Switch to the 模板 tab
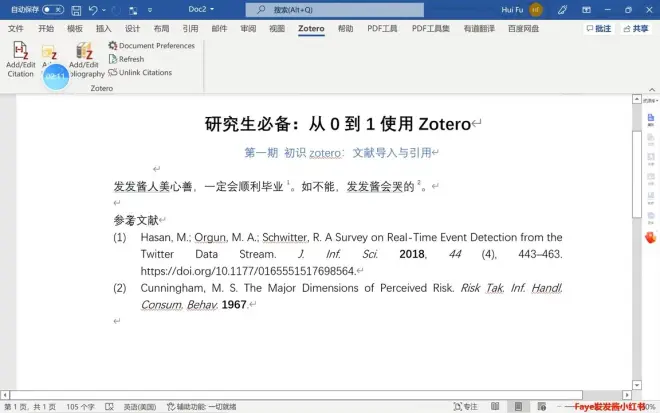Viewport: 660px width, 413px height. pyautogui.click(x=75, y=28)
